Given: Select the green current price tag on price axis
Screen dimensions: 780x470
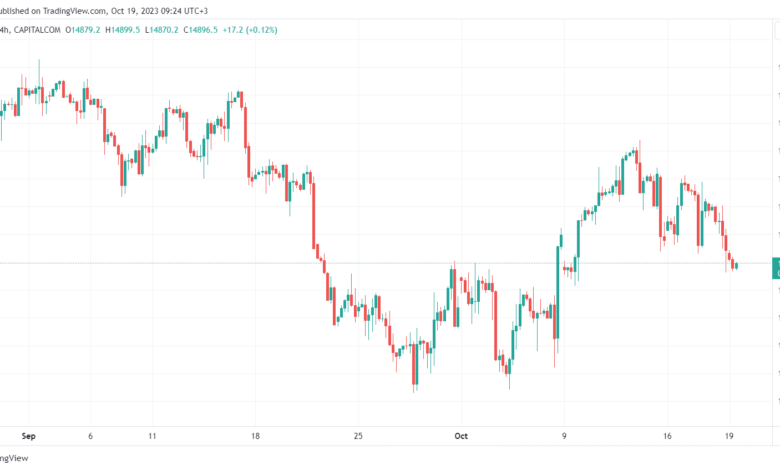Looking at the screenshot, I should point(776,268).
